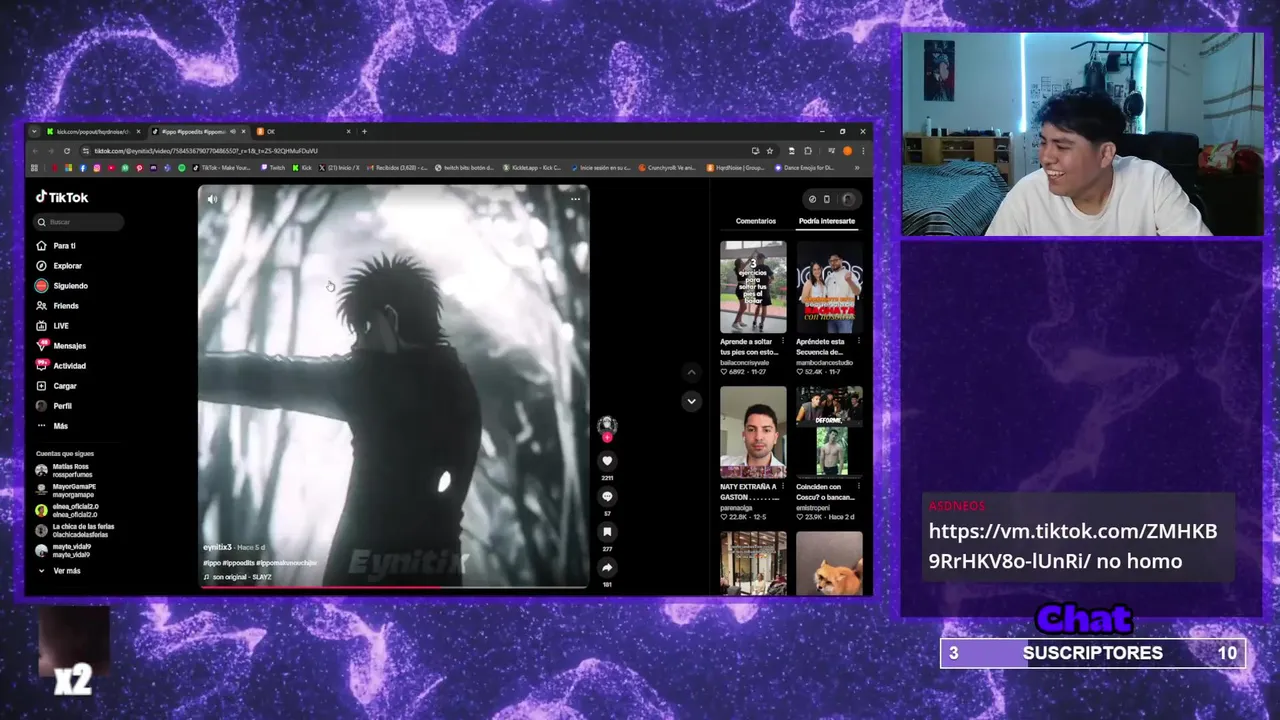Open the creator avatar beside the video
This screenshot has height=720, width=1280.
[x=607, y=425]
